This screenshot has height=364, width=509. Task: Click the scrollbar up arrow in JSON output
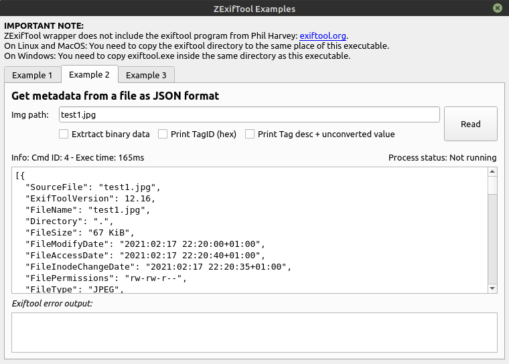click(x=492, y=172)
